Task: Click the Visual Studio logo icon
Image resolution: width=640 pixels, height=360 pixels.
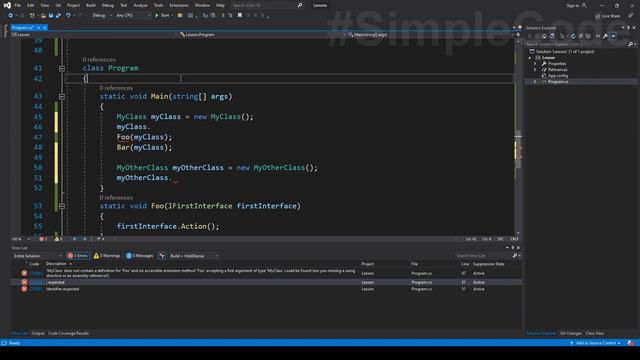Action: click(x=7, y=5)
